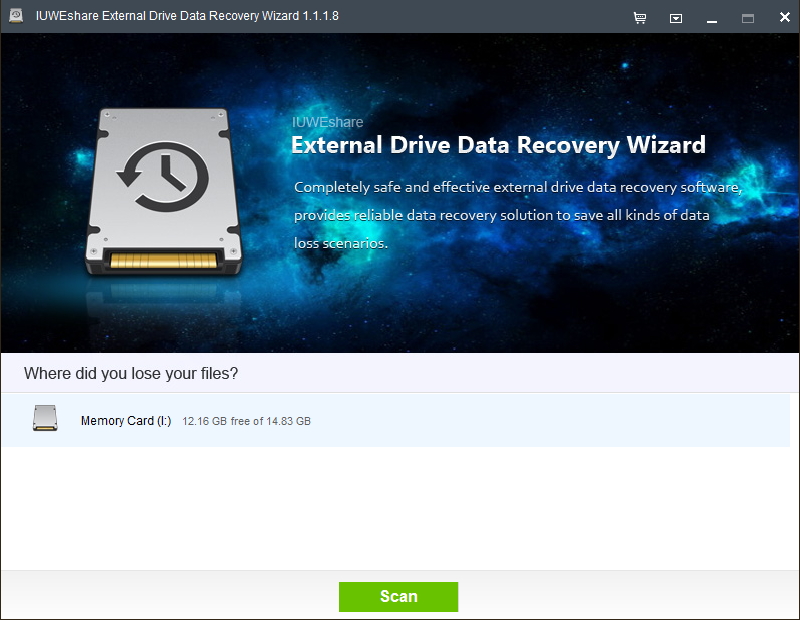Click the cart icon to buy full version
This screenshot has width=800, height=620.
(640, 17)
